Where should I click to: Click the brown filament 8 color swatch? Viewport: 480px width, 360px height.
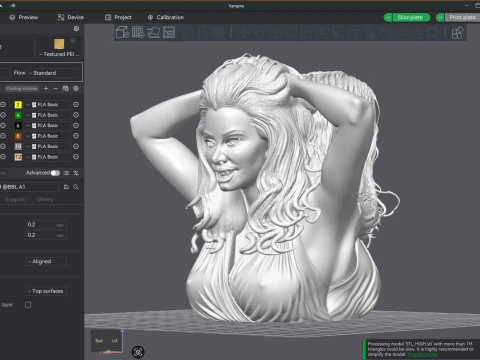[x=18, y=136]
